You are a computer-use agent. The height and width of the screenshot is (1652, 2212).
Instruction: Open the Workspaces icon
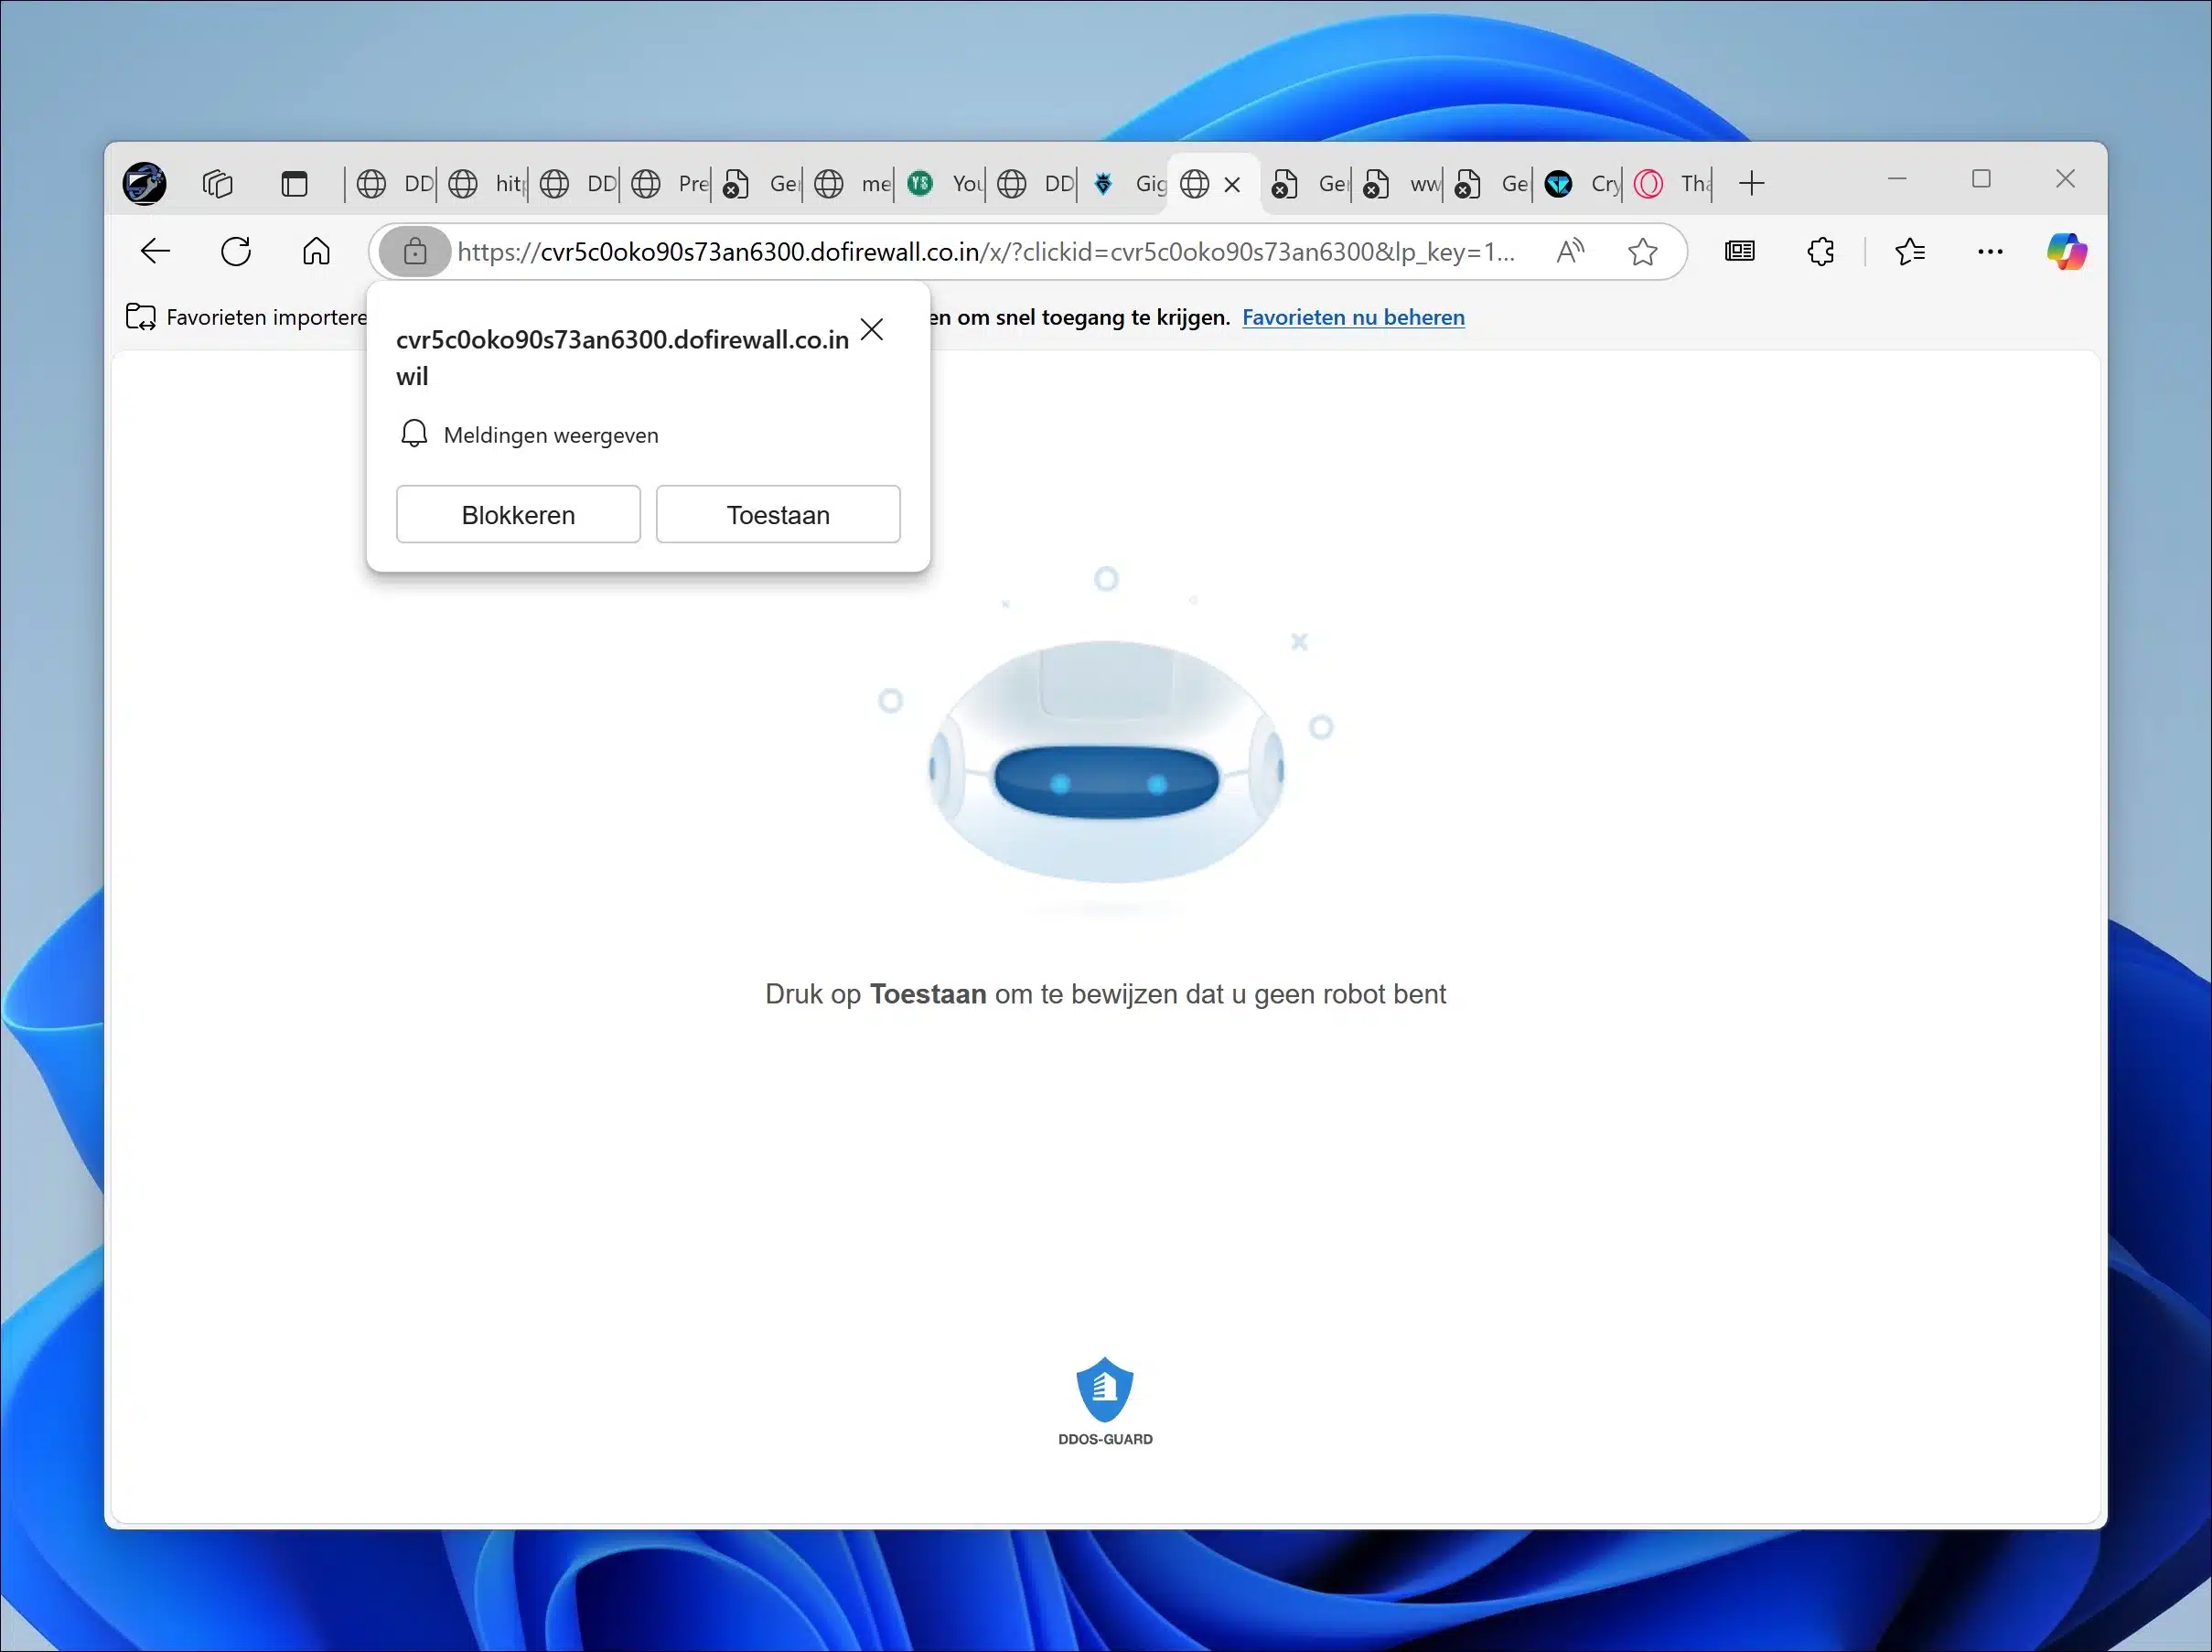point(218,184)
